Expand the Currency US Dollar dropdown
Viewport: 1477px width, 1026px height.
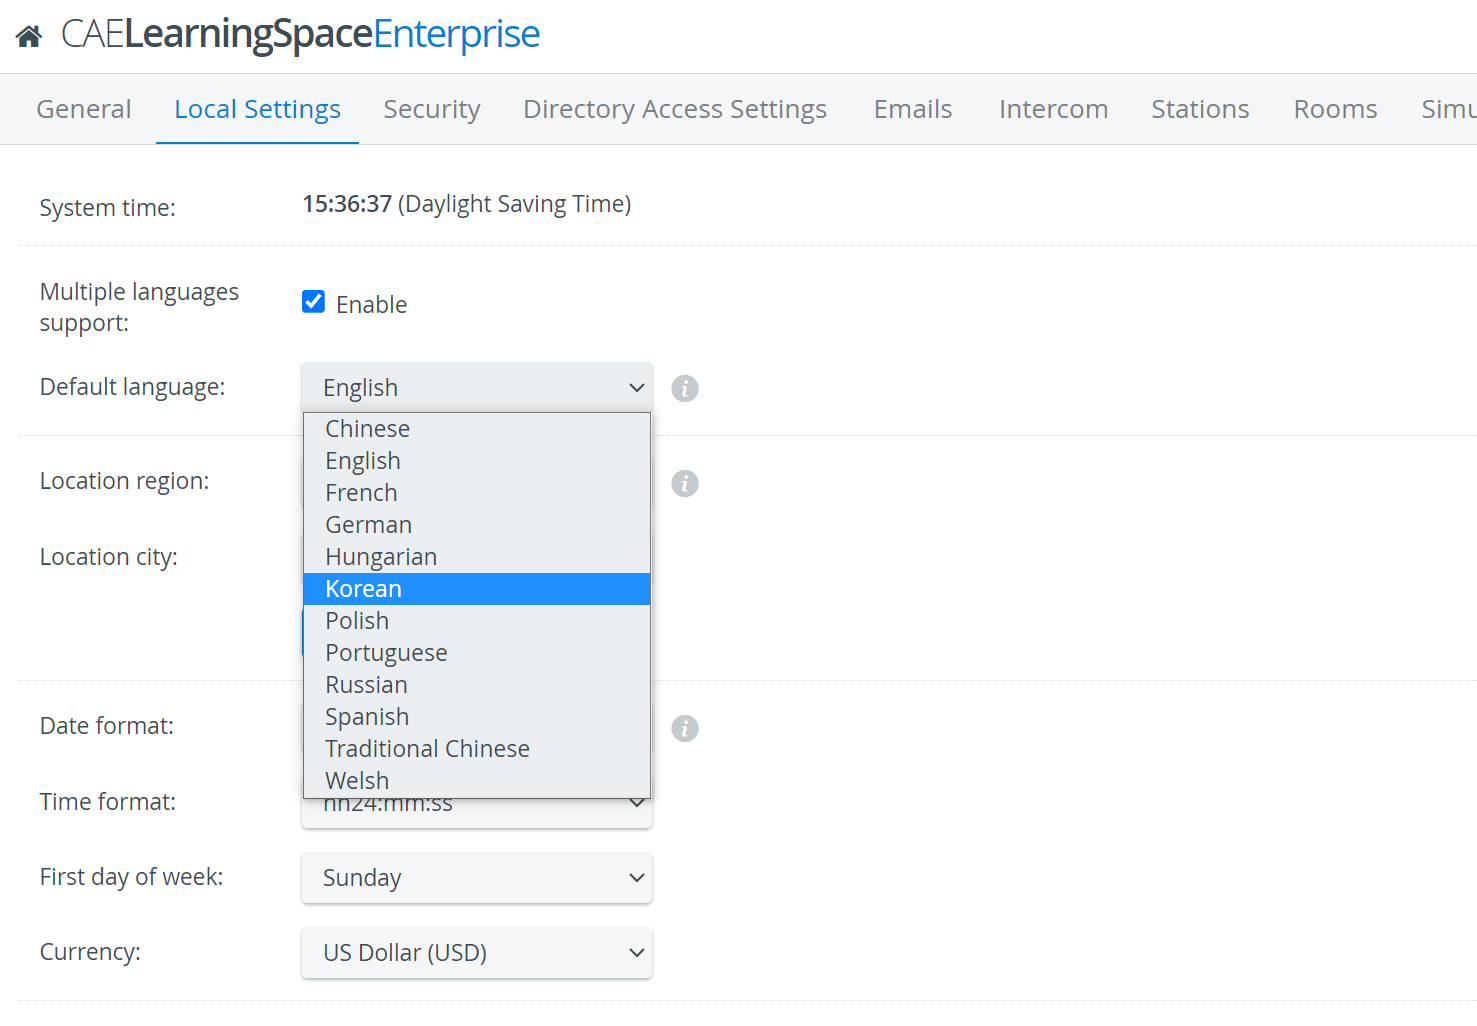click(x=477, y=952)
